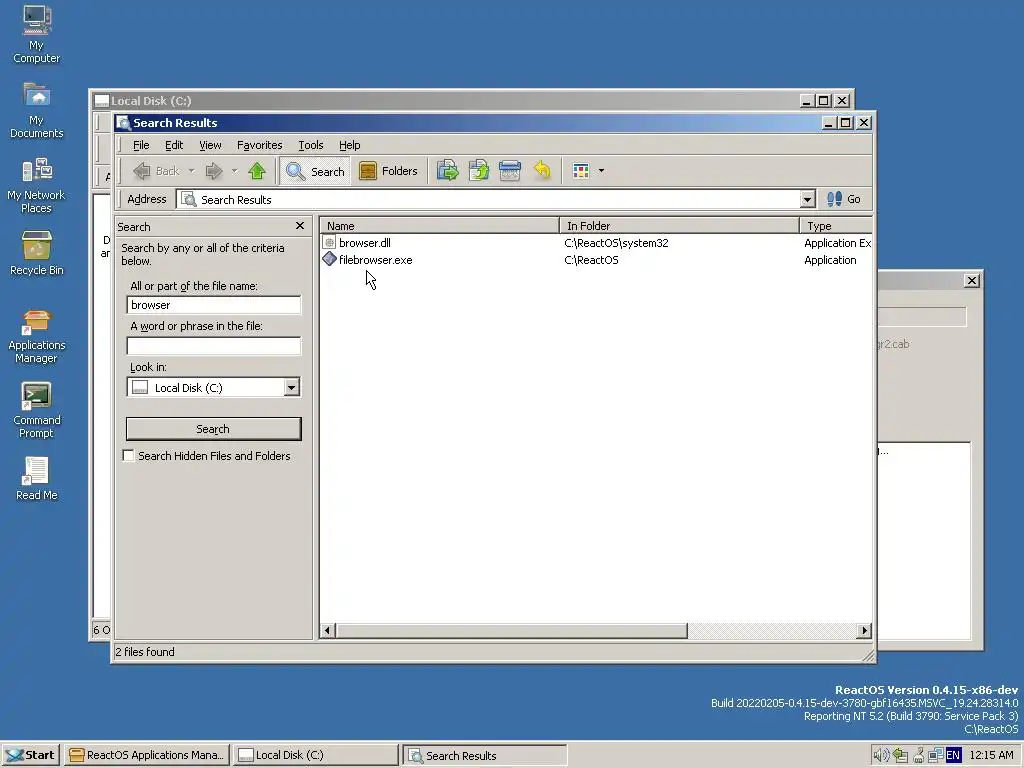Click the file name search field
This screenshot has height=768, width=1024.
214,305
